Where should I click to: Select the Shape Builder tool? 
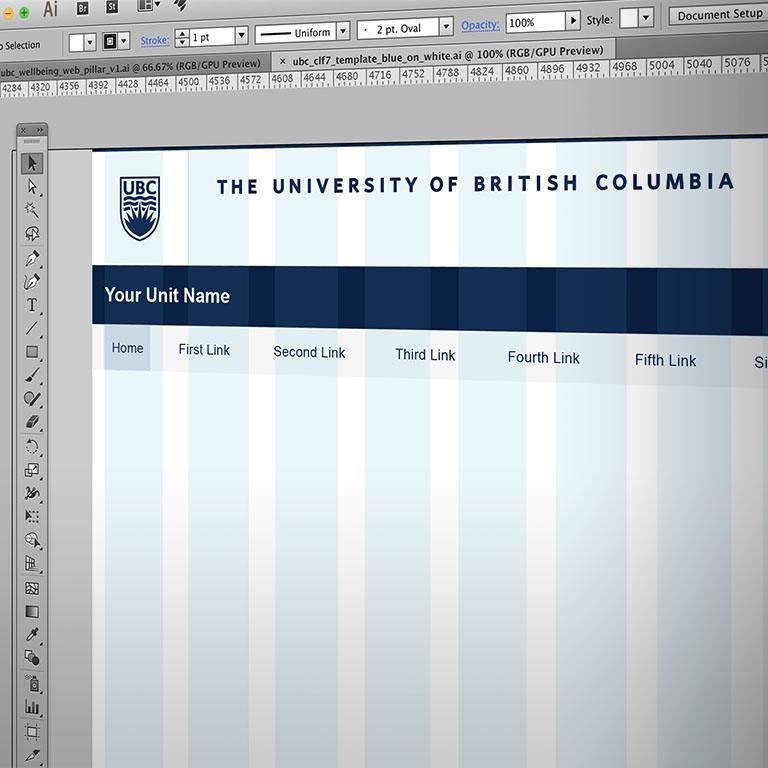[x=32, y=540]
